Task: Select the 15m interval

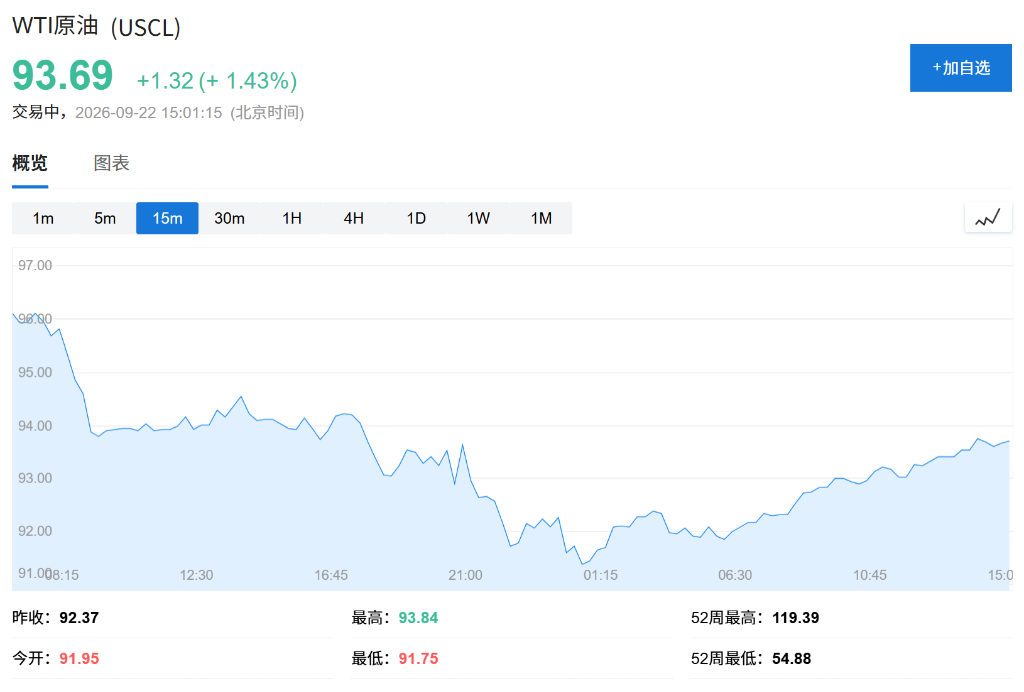Action: pos(167,218)
